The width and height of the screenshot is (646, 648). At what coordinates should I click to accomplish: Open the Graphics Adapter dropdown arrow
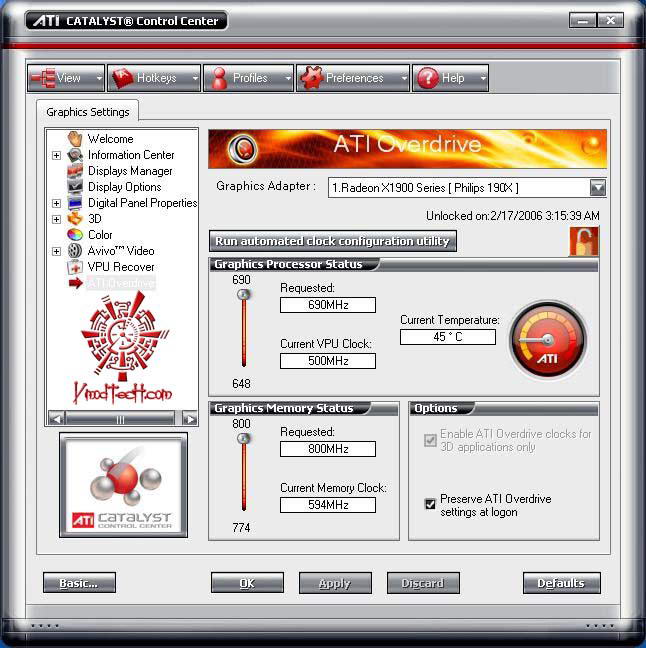(598, 188)
